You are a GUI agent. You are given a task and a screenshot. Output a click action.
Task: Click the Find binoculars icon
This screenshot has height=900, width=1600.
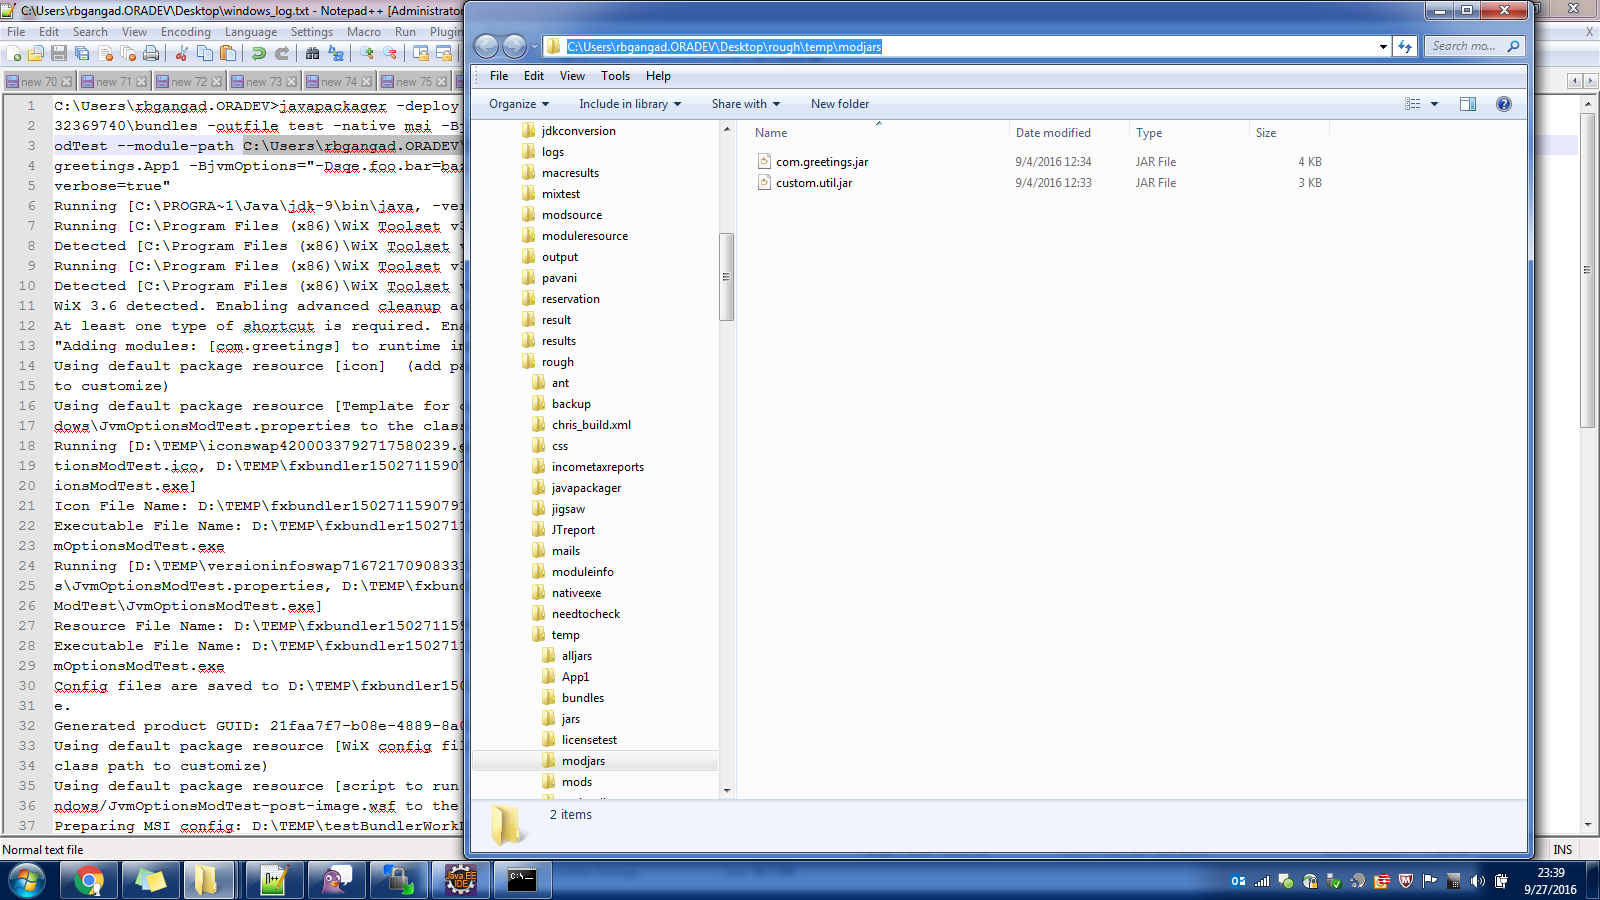coord(312,53)
